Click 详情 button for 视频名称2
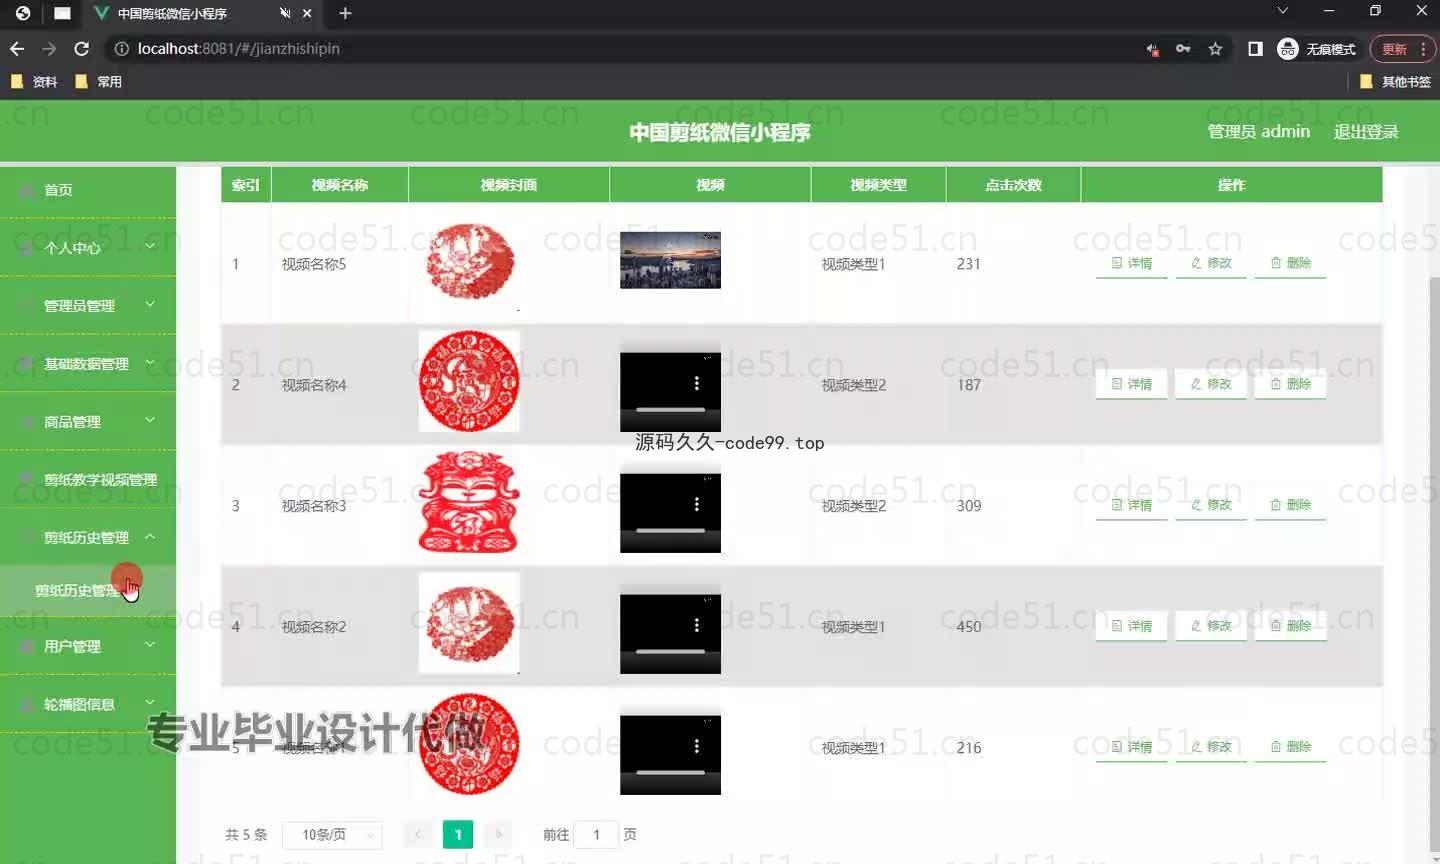Viewport: 1440px width, 864px height. tap(1131, 626)
